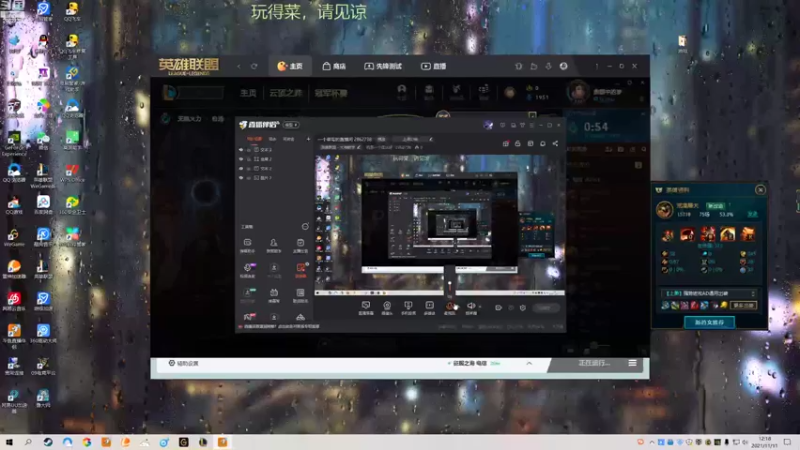Add a multimedia video source
The image size is (800, 450).
430,307
